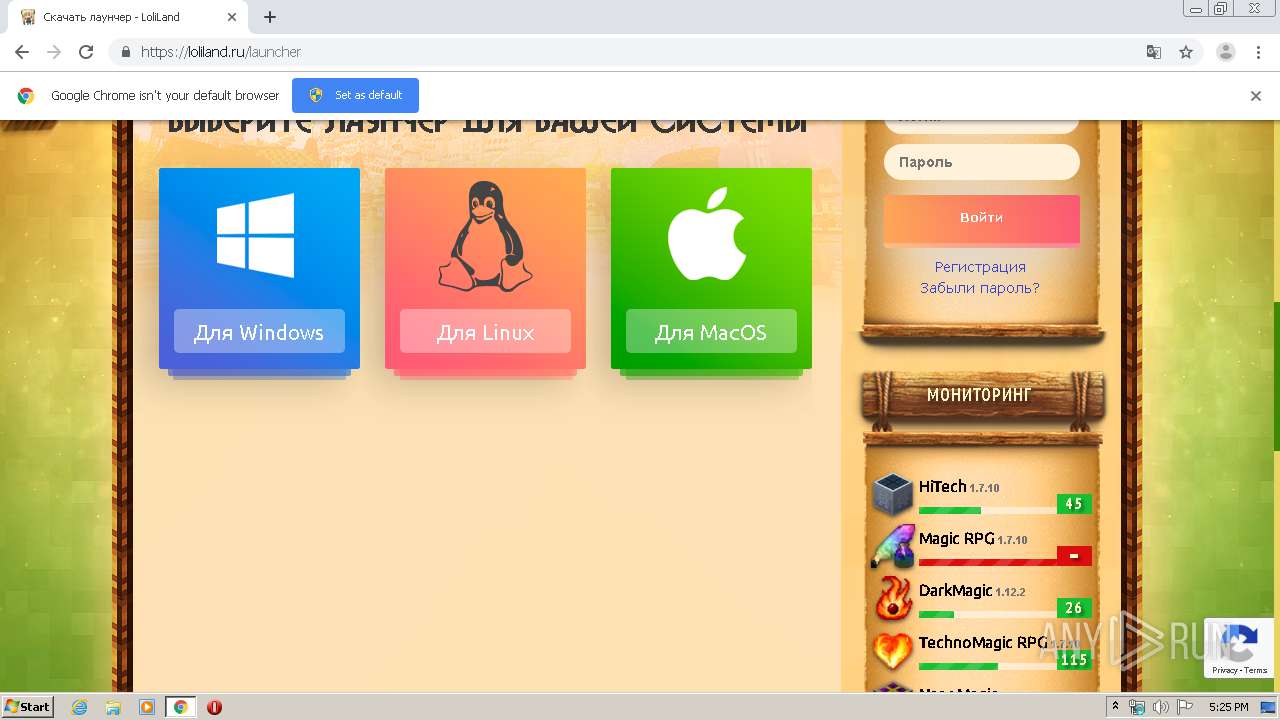Dismiss the default browser infobar
The image size is (1280, 720).
click(x=1256, y=96)
